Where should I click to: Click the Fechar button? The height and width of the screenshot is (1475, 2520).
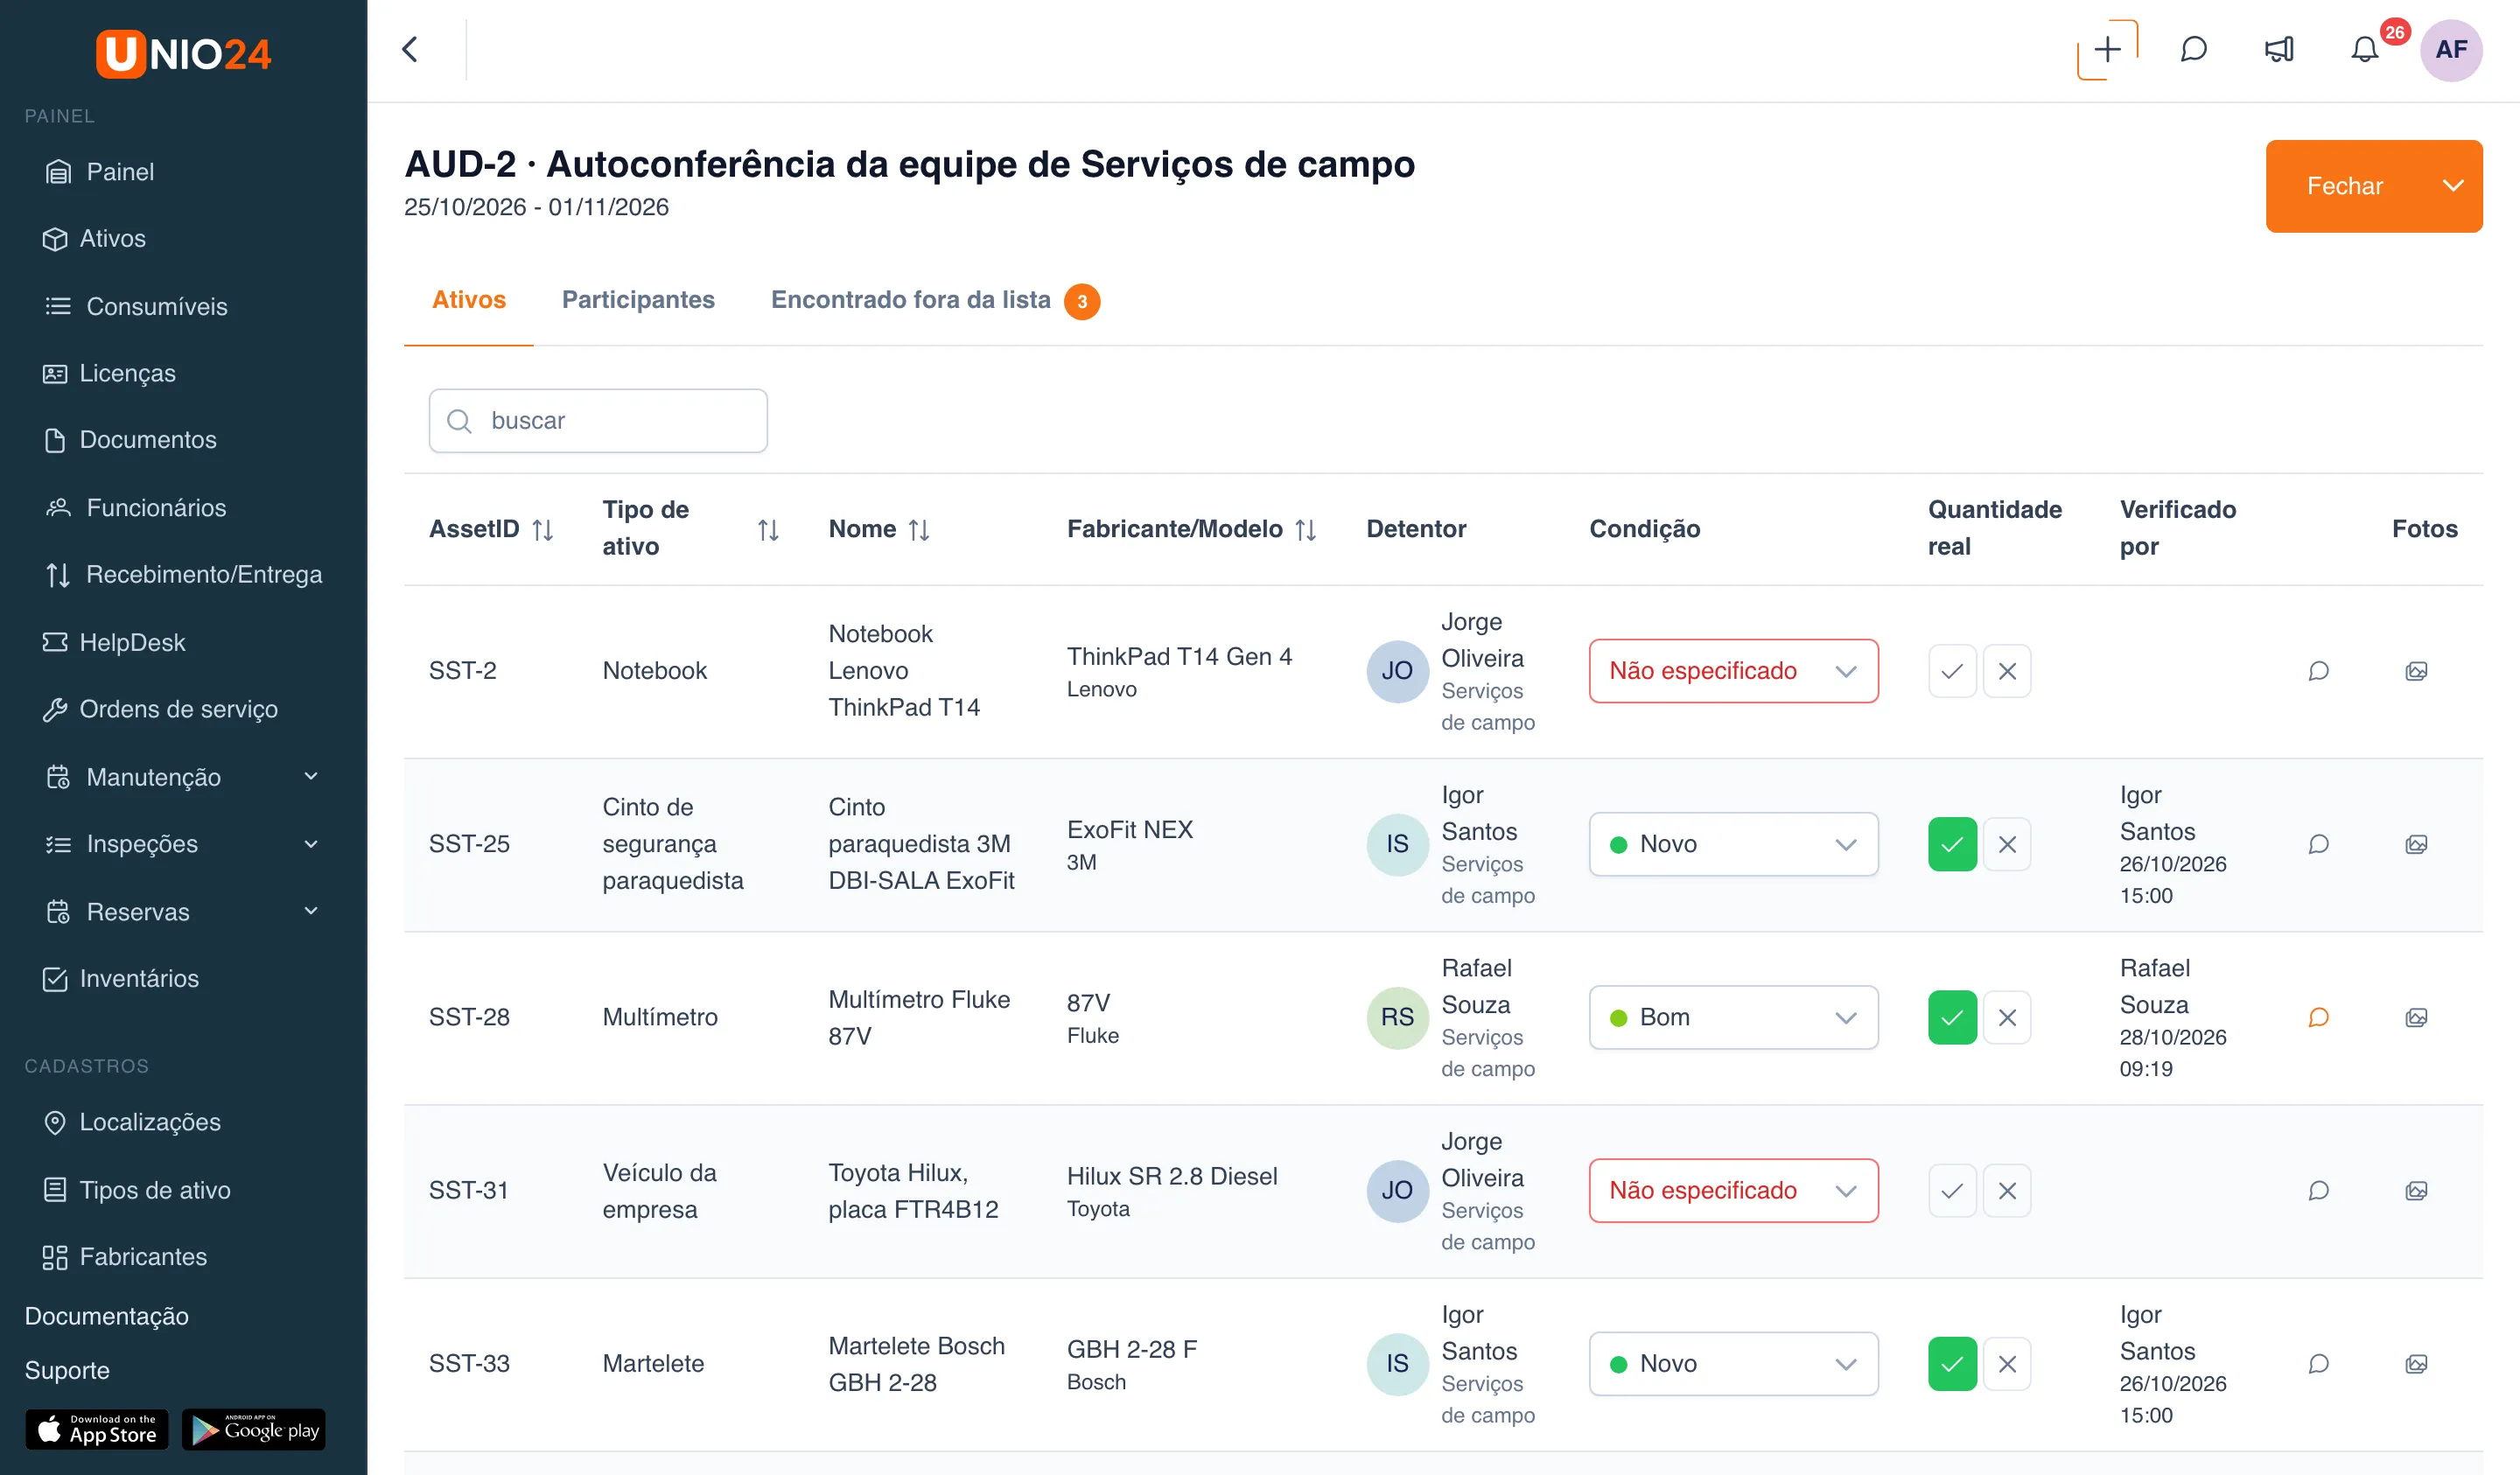coord(2345,186)
